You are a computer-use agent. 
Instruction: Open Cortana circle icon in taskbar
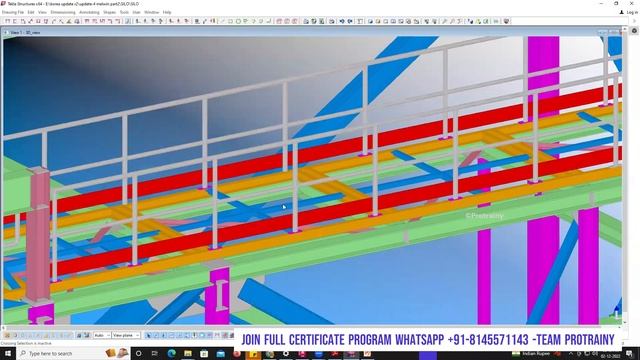tap(138, 353)
